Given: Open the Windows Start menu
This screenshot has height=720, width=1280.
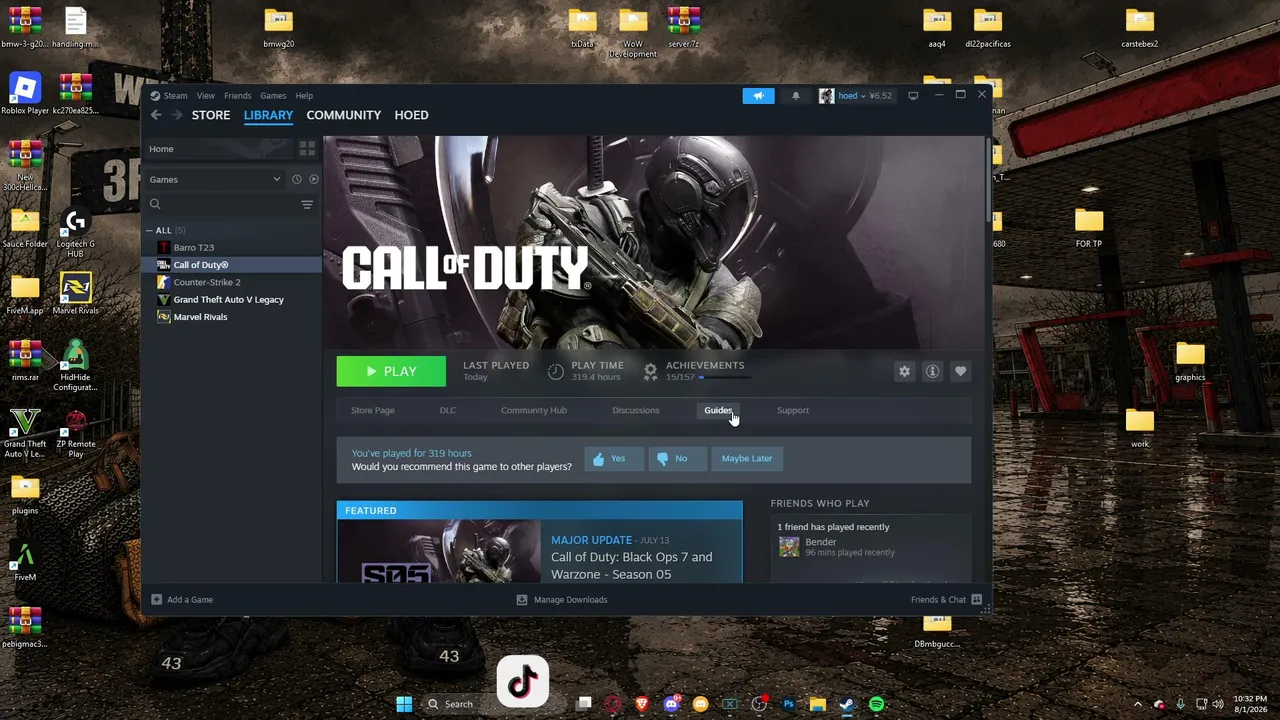Looking at the screenshot, I should (x=404, y=704).
